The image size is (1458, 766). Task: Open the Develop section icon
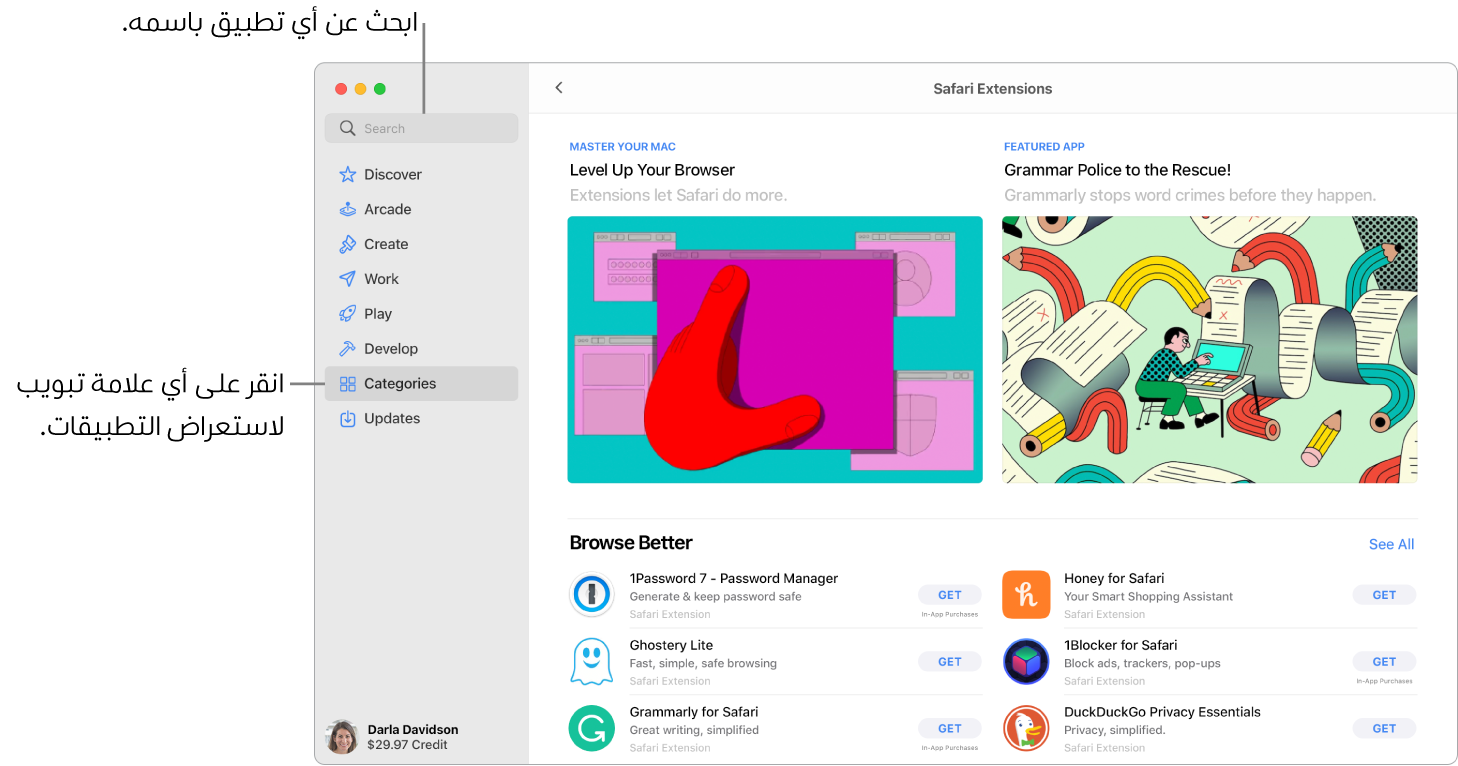coord(348,348)
